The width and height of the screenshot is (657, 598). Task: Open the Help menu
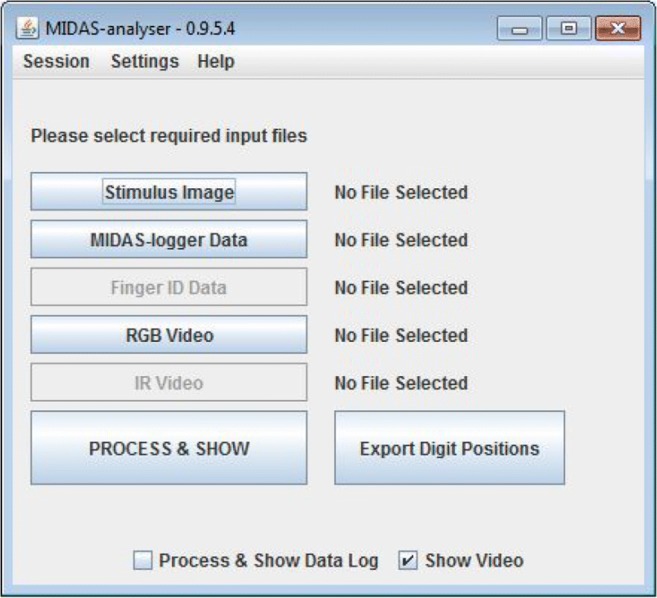(216, 61)
